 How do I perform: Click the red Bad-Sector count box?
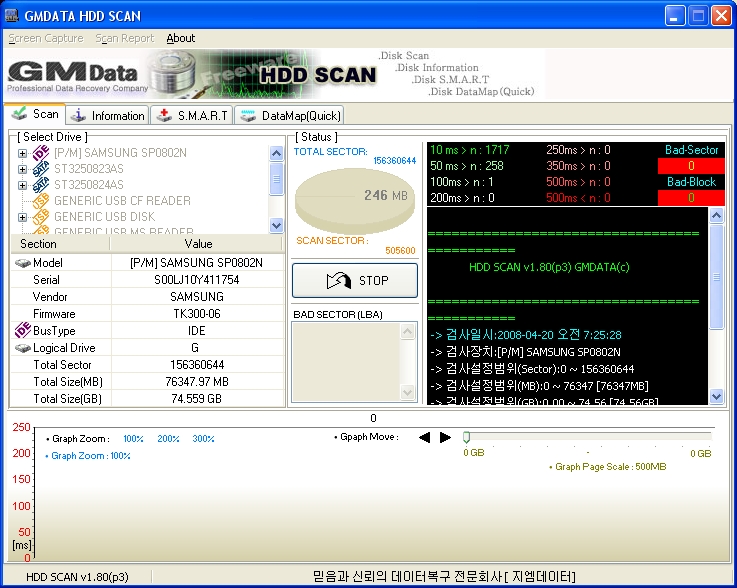(x=691, y=166)
